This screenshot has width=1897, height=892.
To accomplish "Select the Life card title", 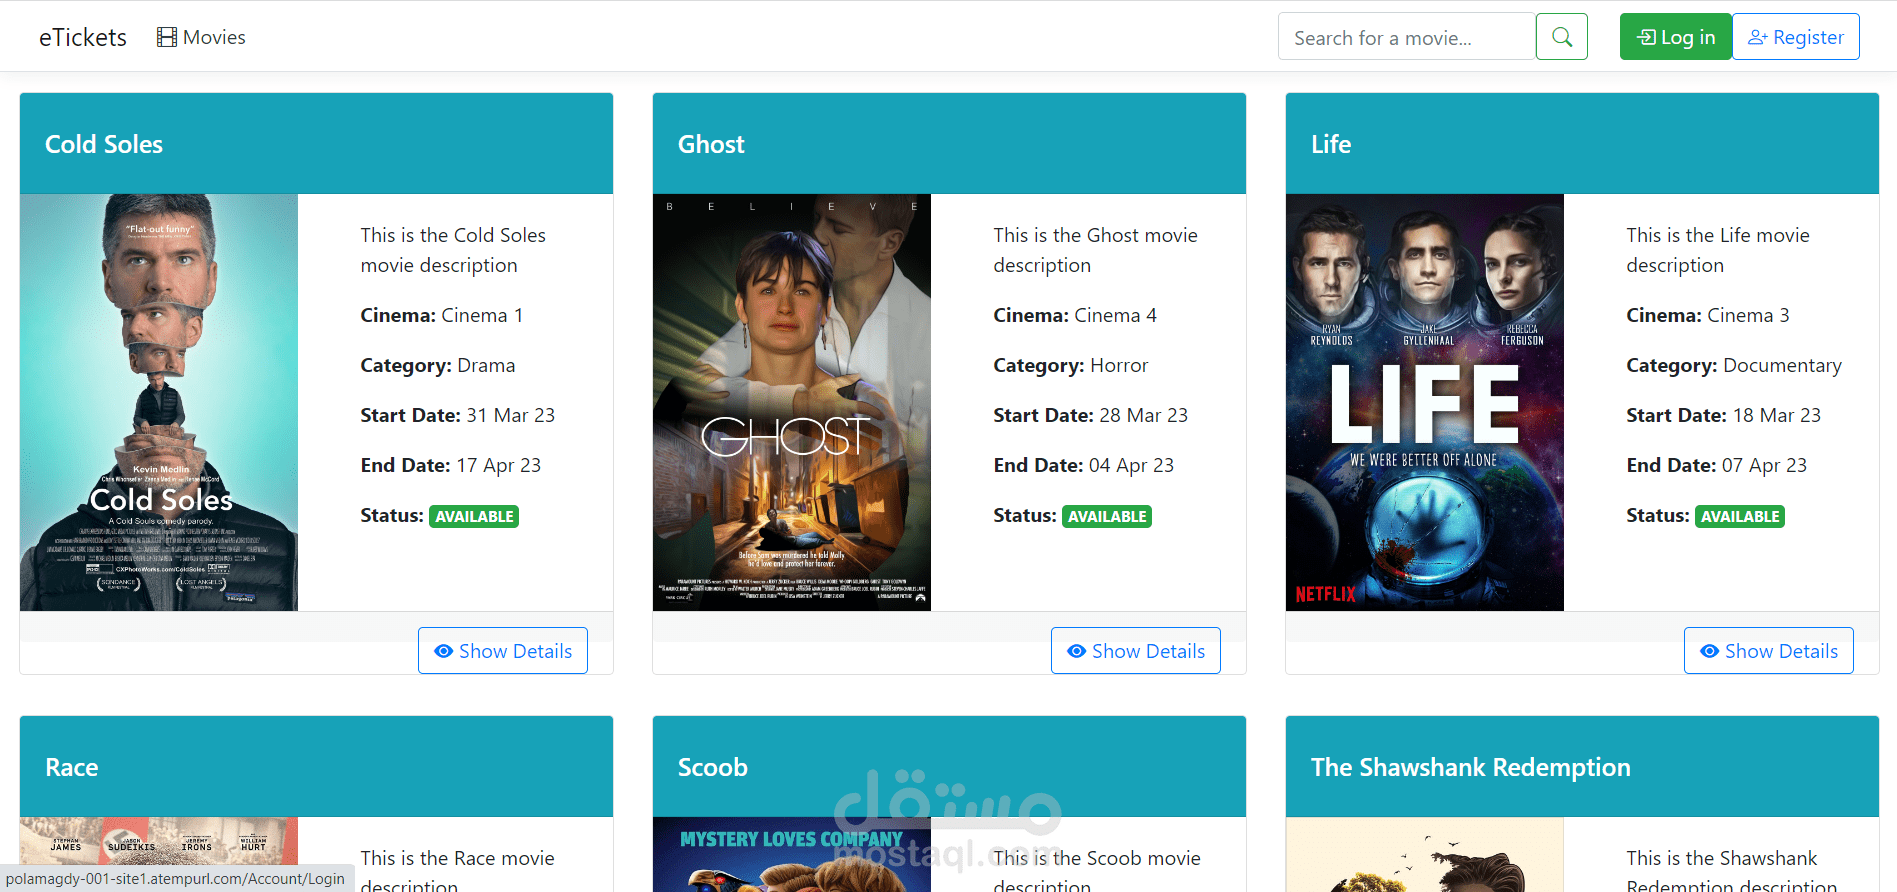I will point(1331,144).
